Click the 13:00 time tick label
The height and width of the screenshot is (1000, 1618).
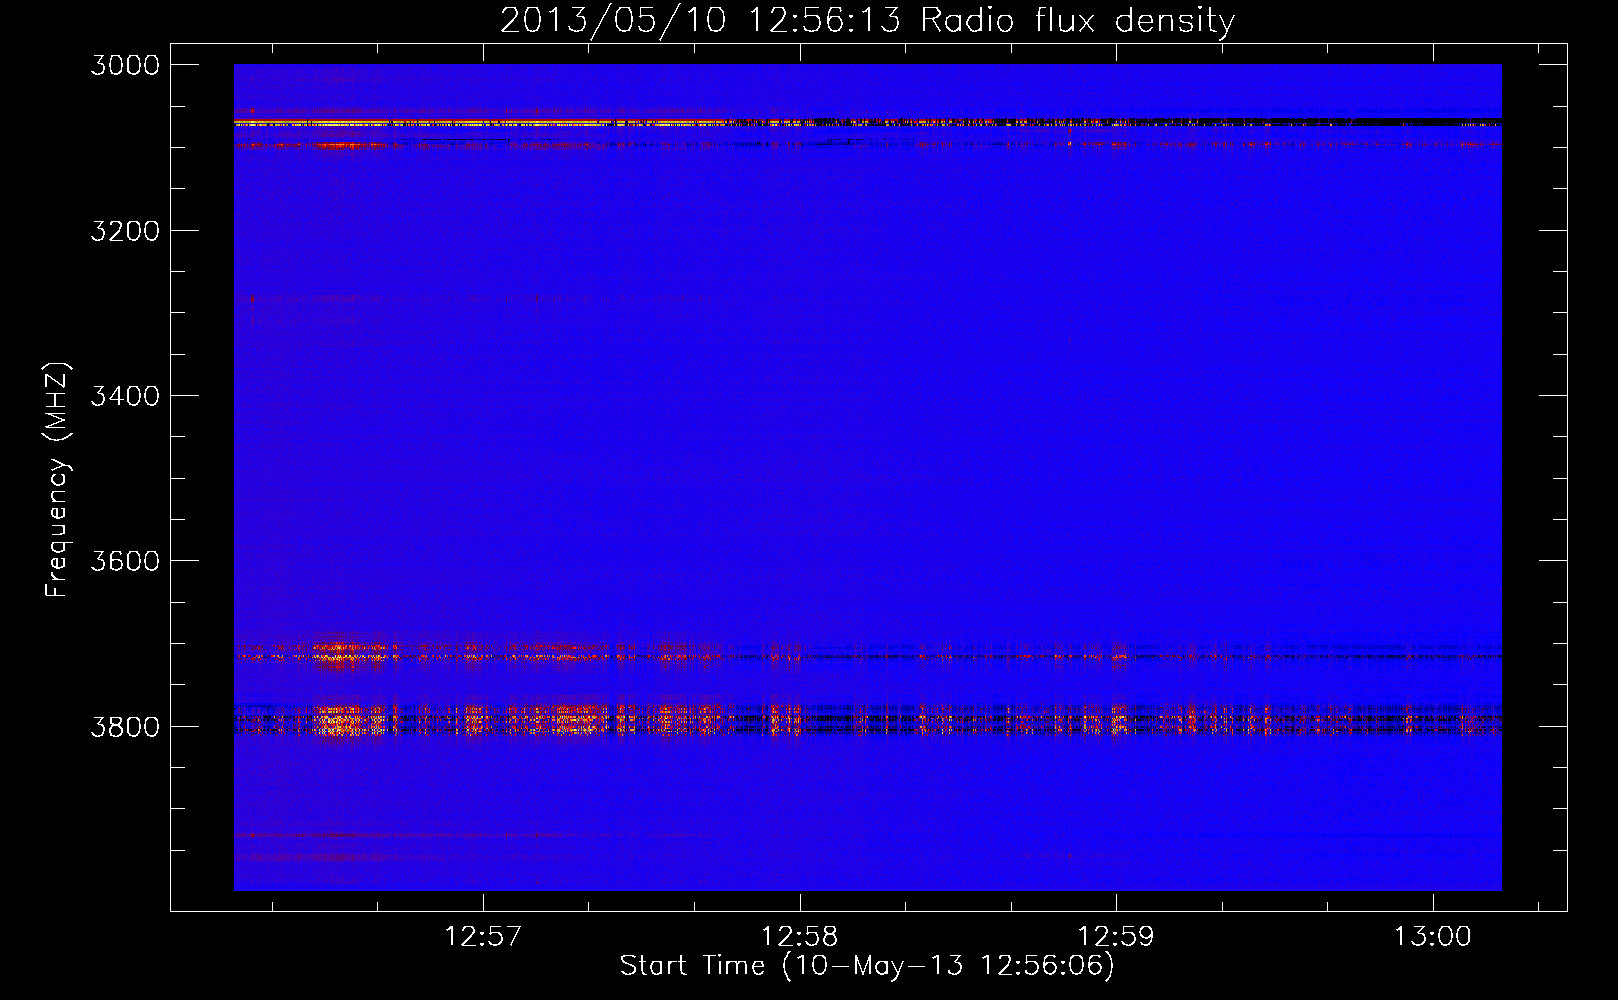tap(1433, 937)
